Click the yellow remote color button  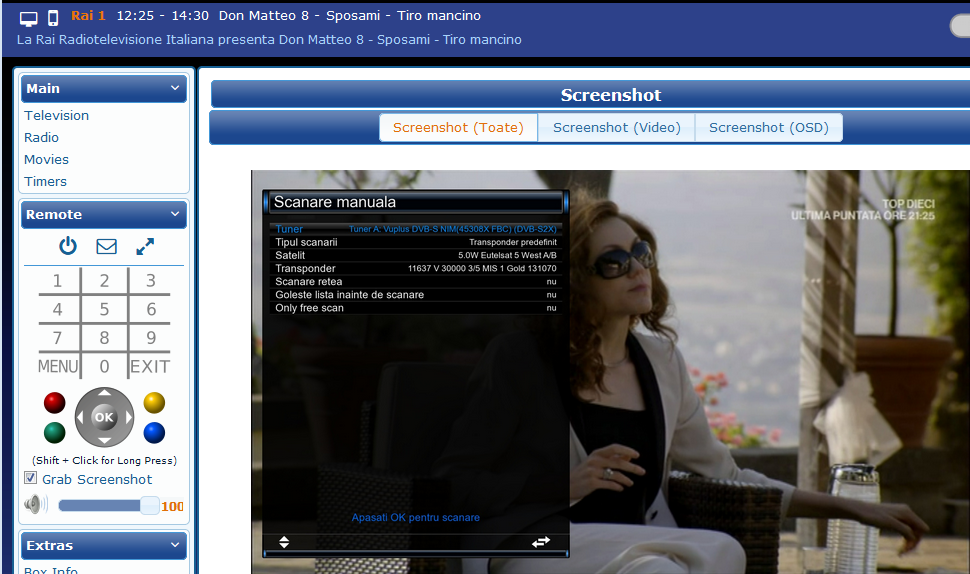(154, 403)
